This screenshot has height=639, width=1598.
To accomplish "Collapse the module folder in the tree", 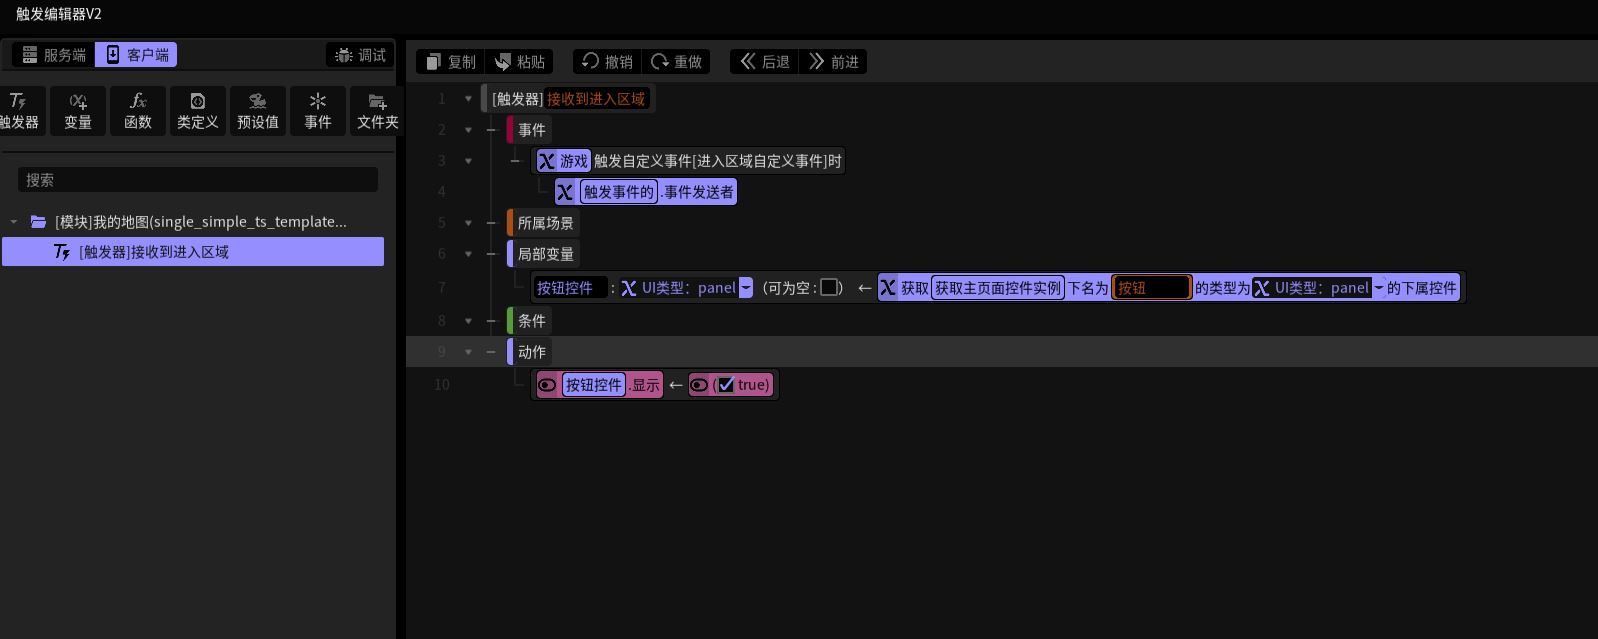I will pos(14,222).
